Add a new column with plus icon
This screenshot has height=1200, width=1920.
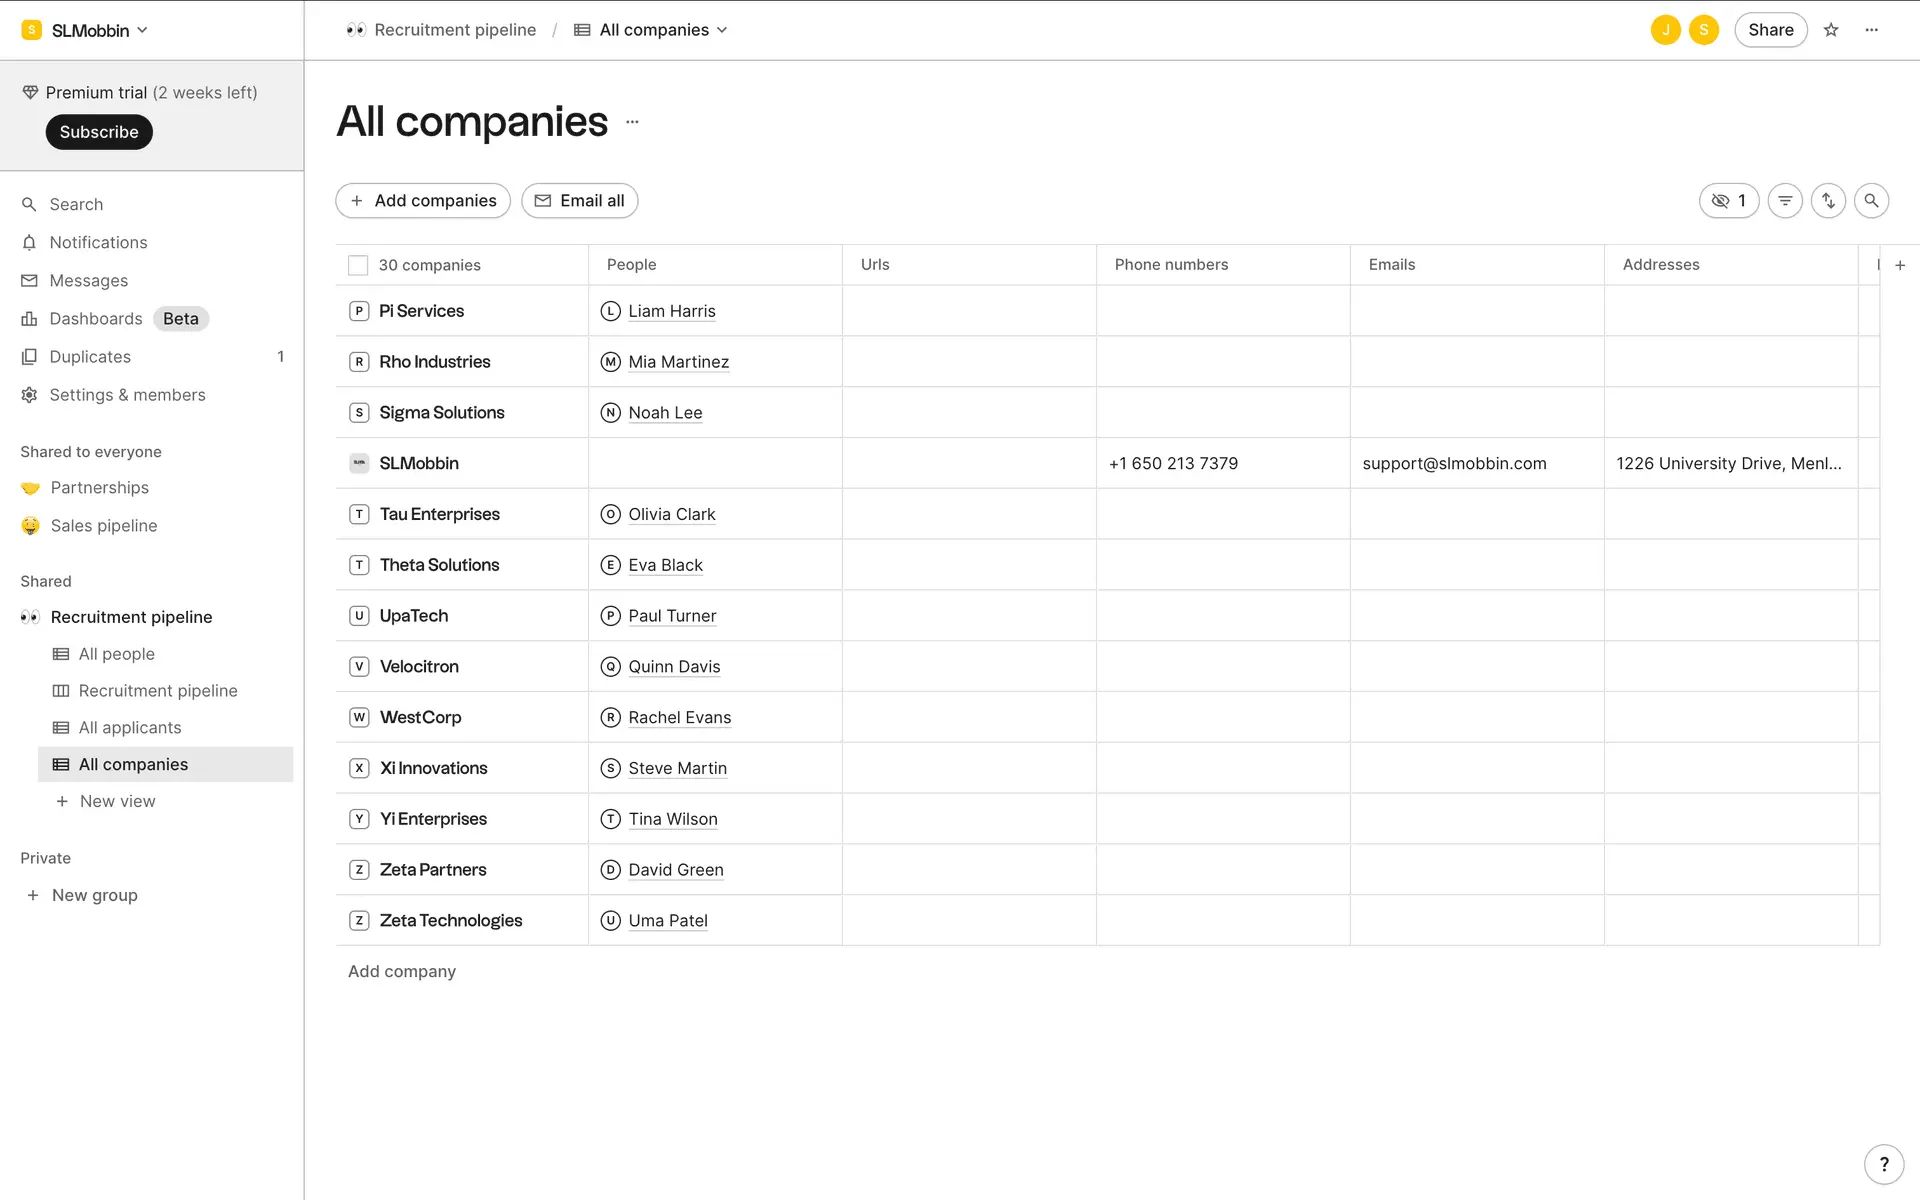click(x=1900, y=265)
